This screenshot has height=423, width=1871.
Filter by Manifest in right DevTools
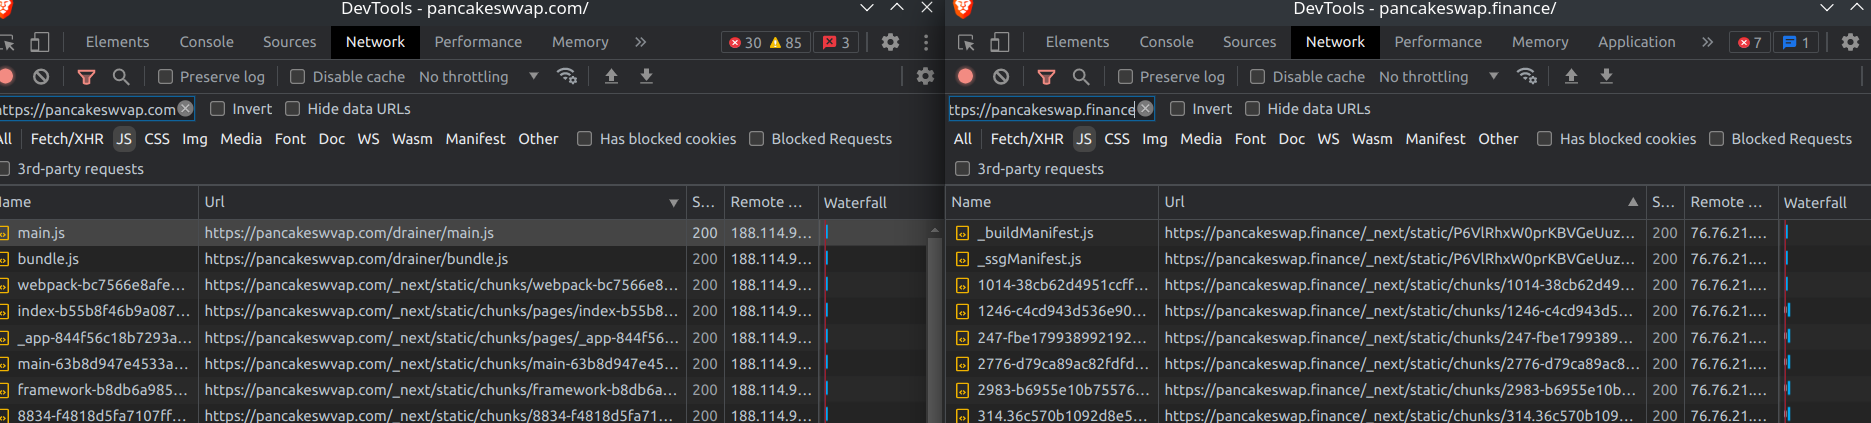[x=1435, y=139]
